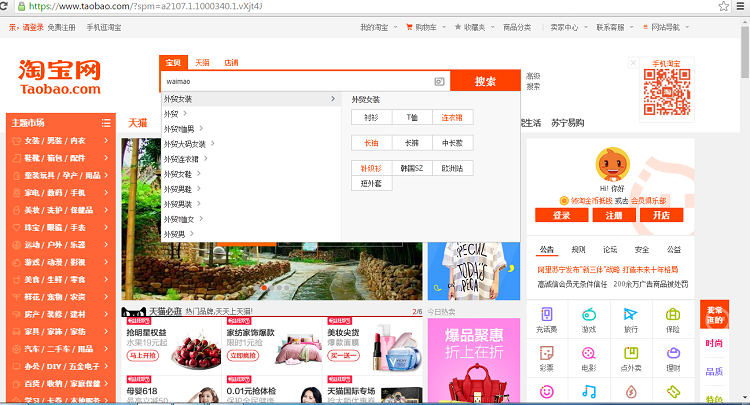The image size is (750, 405).
Task: Close the mobile Taobao QR code panel
Action: (633, 63)
